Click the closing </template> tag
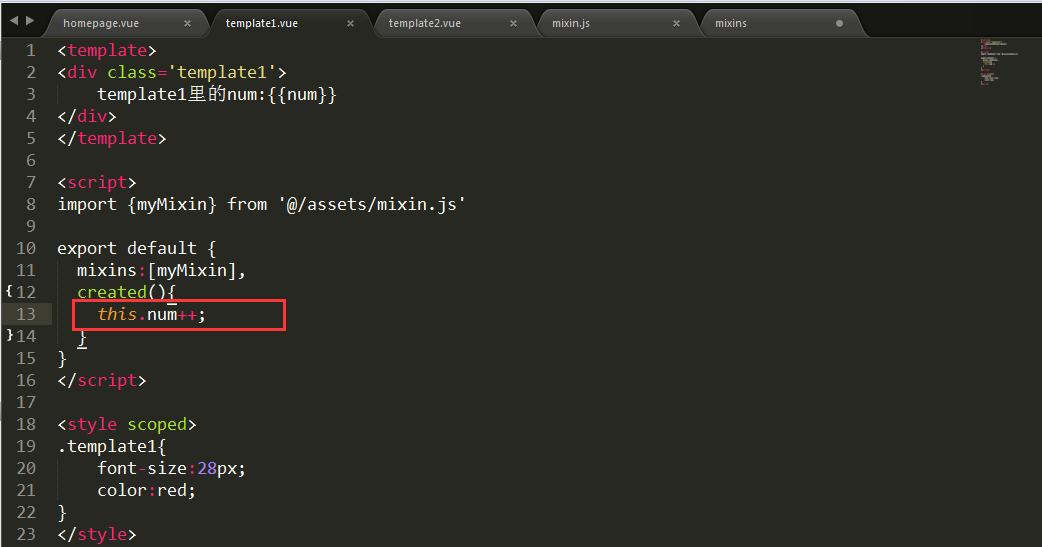1042x547 pixels. 112,138
